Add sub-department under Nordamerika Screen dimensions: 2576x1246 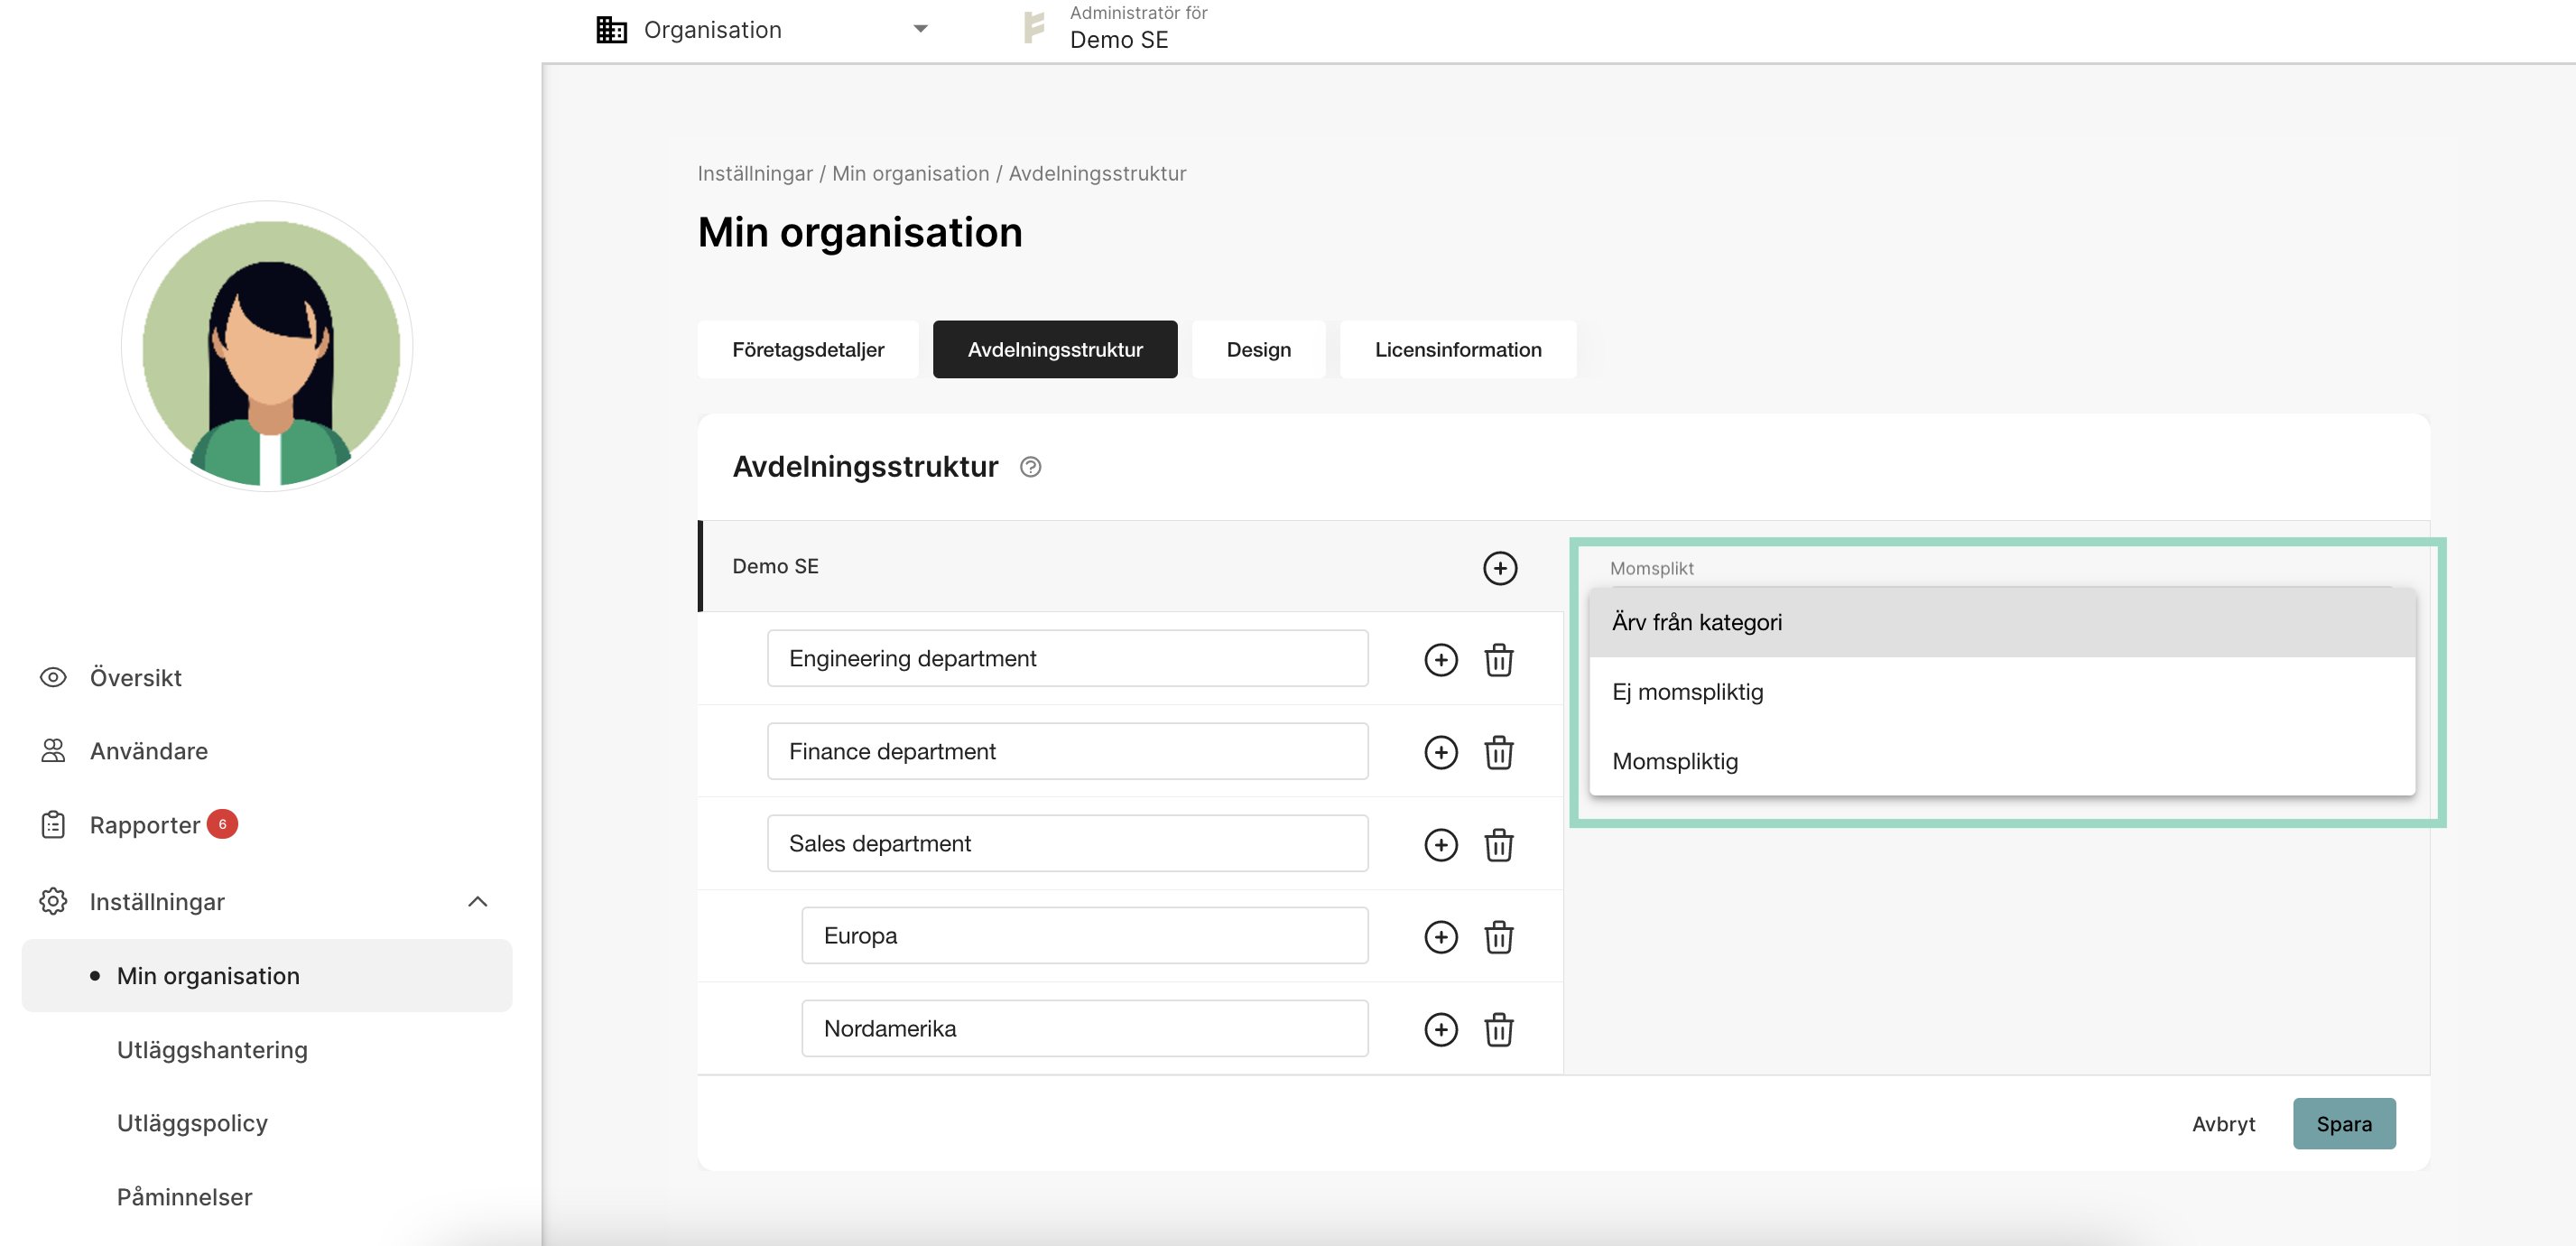click(x=1440, y=1029)
